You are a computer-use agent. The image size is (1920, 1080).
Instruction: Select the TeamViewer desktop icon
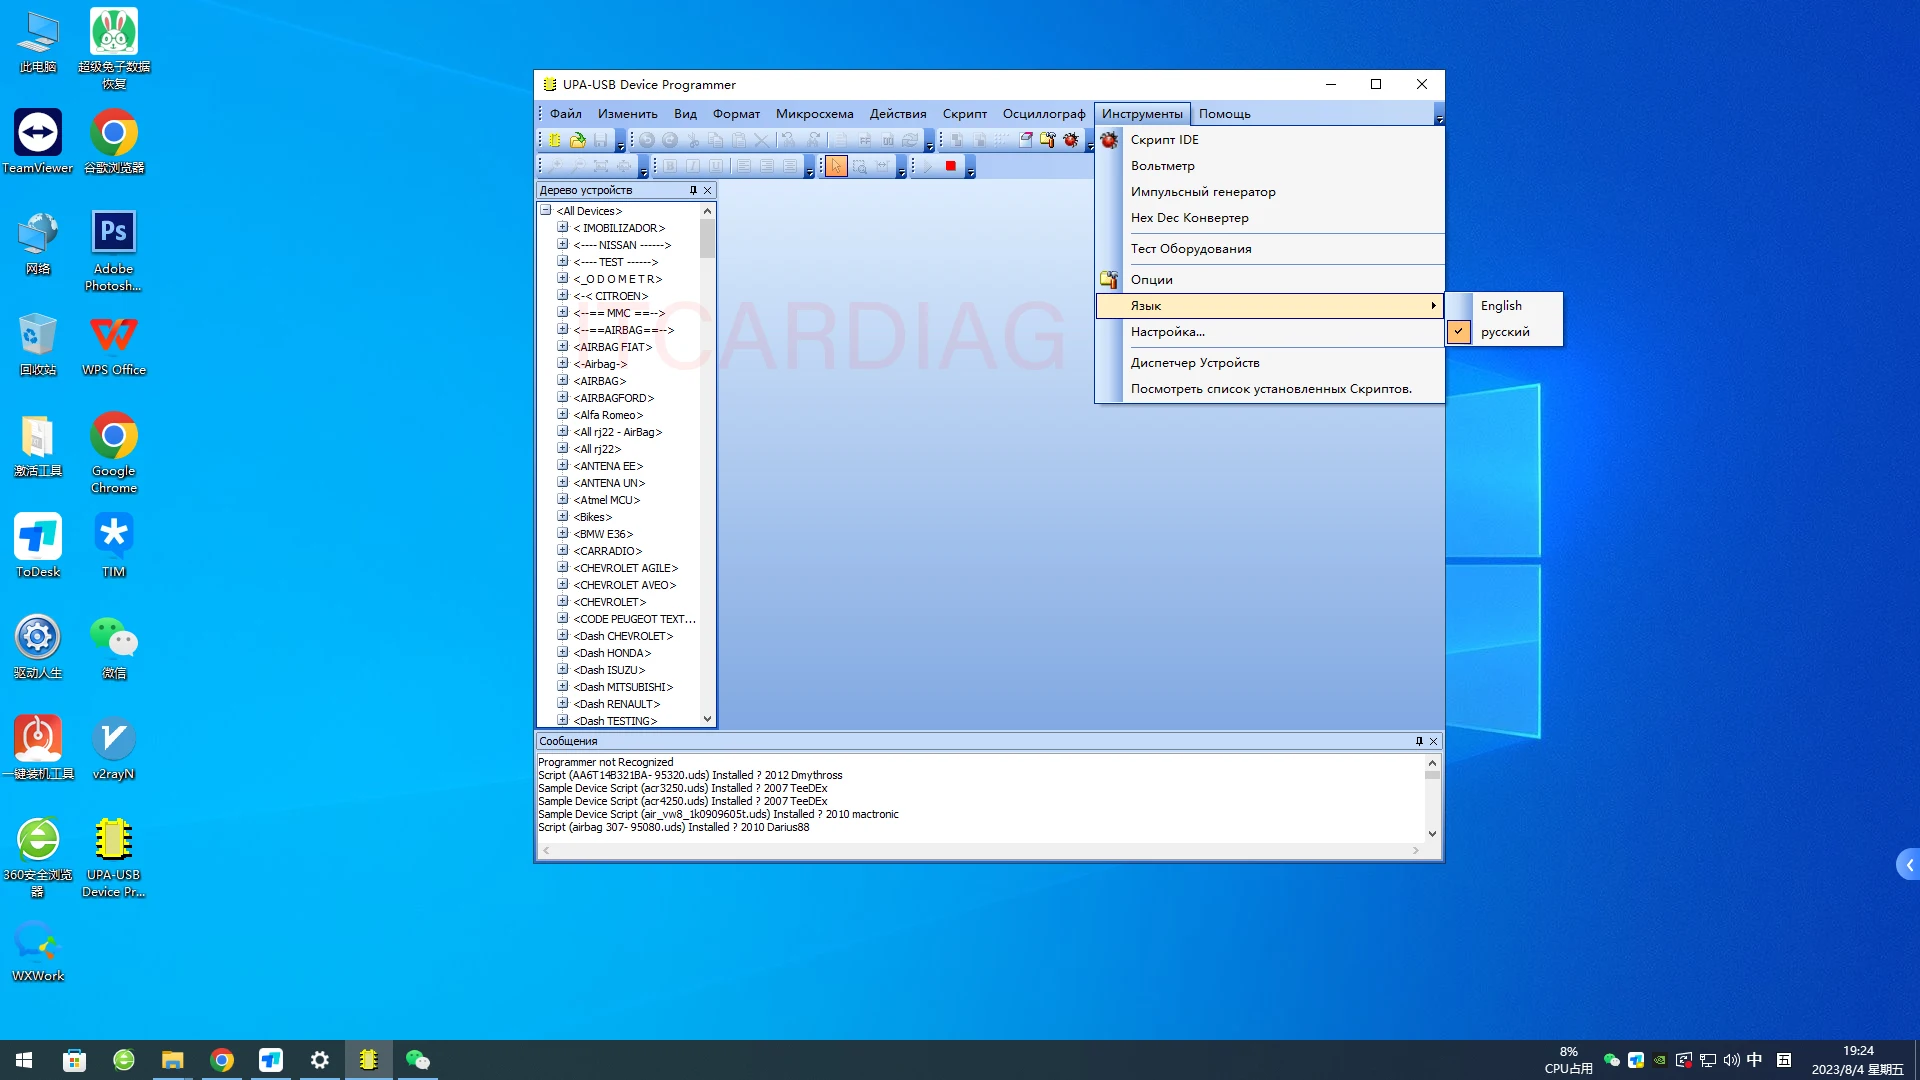pos(37,142)
